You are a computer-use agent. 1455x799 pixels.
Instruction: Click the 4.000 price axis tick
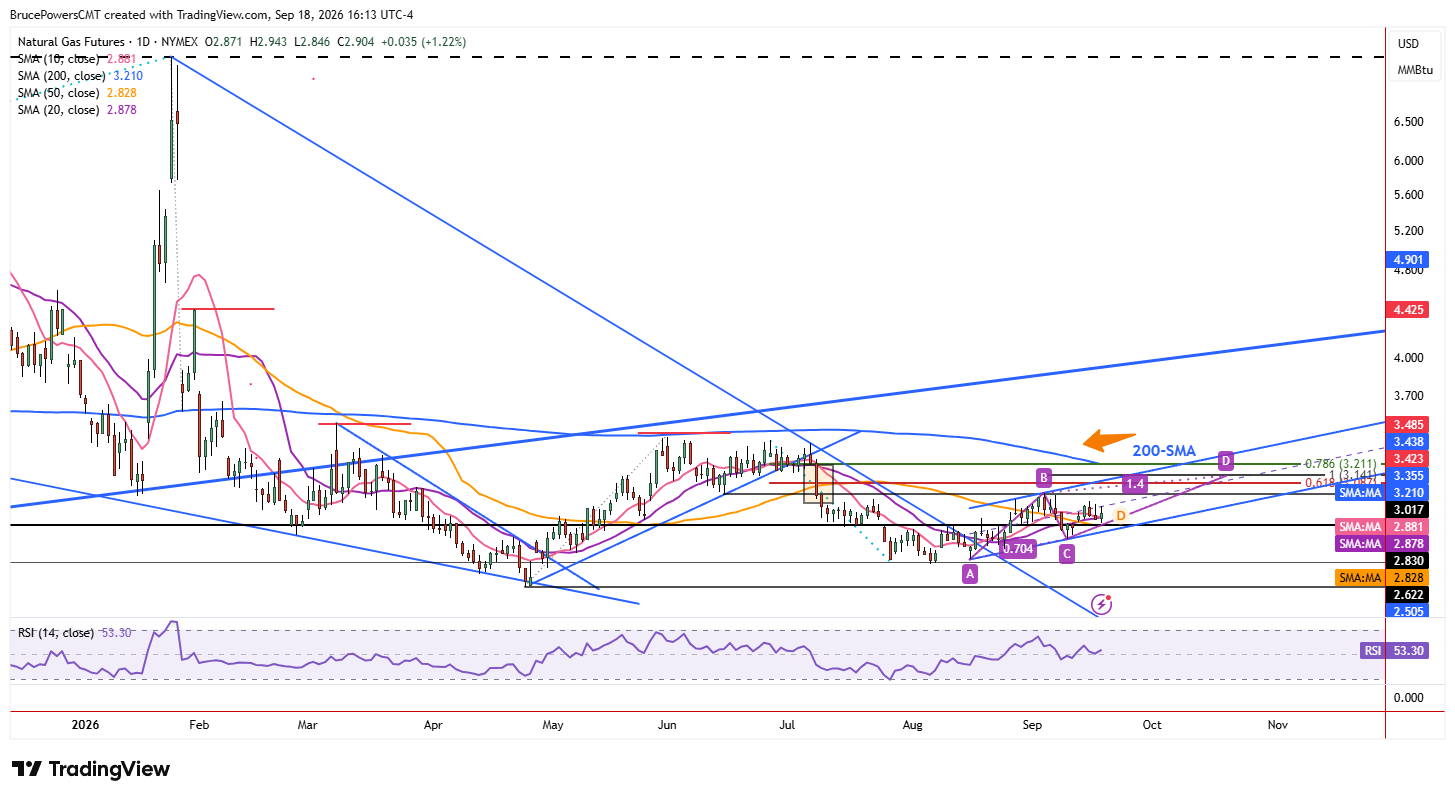pos(1408,358)
